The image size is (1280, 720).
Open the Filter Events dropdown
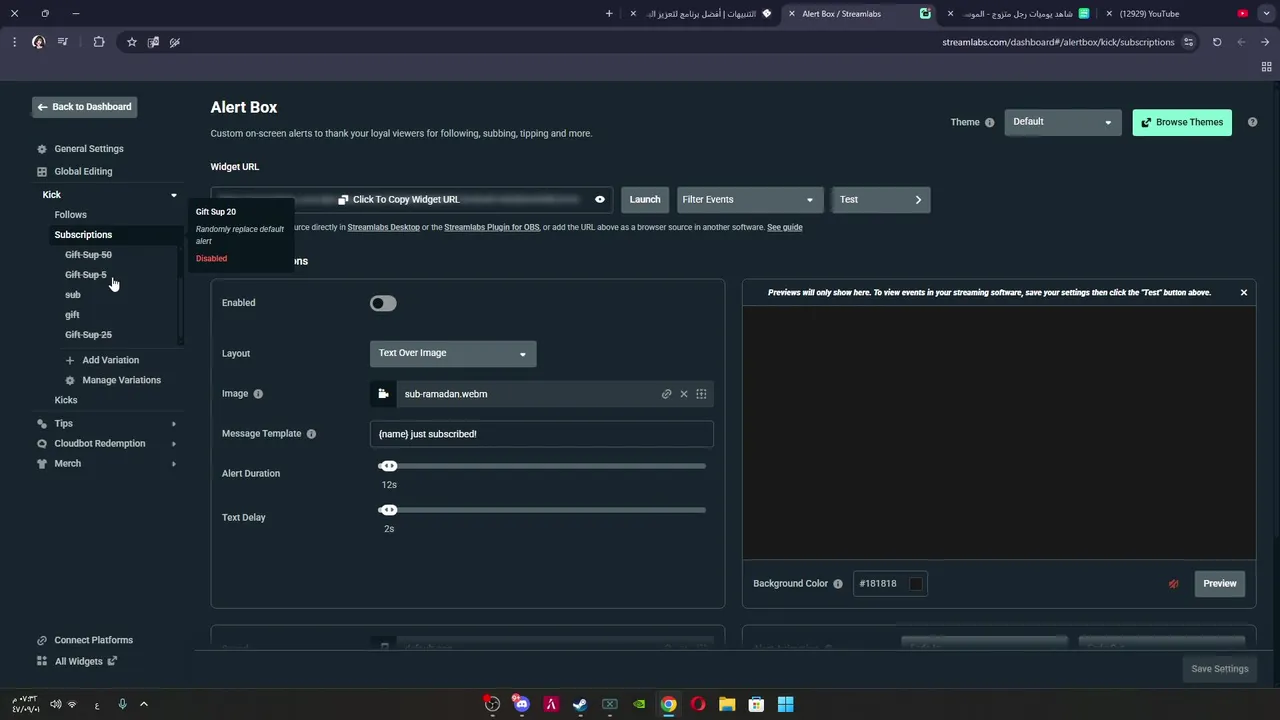(x=750, y=199)
